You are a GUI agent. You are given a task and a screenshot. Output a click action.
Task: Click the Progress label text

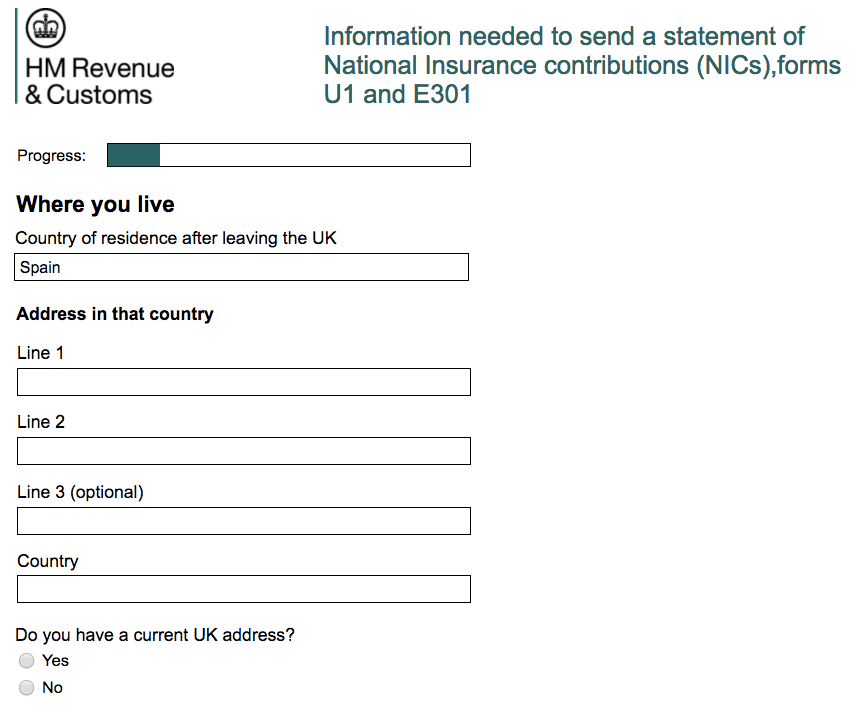(x=52, y=156)
